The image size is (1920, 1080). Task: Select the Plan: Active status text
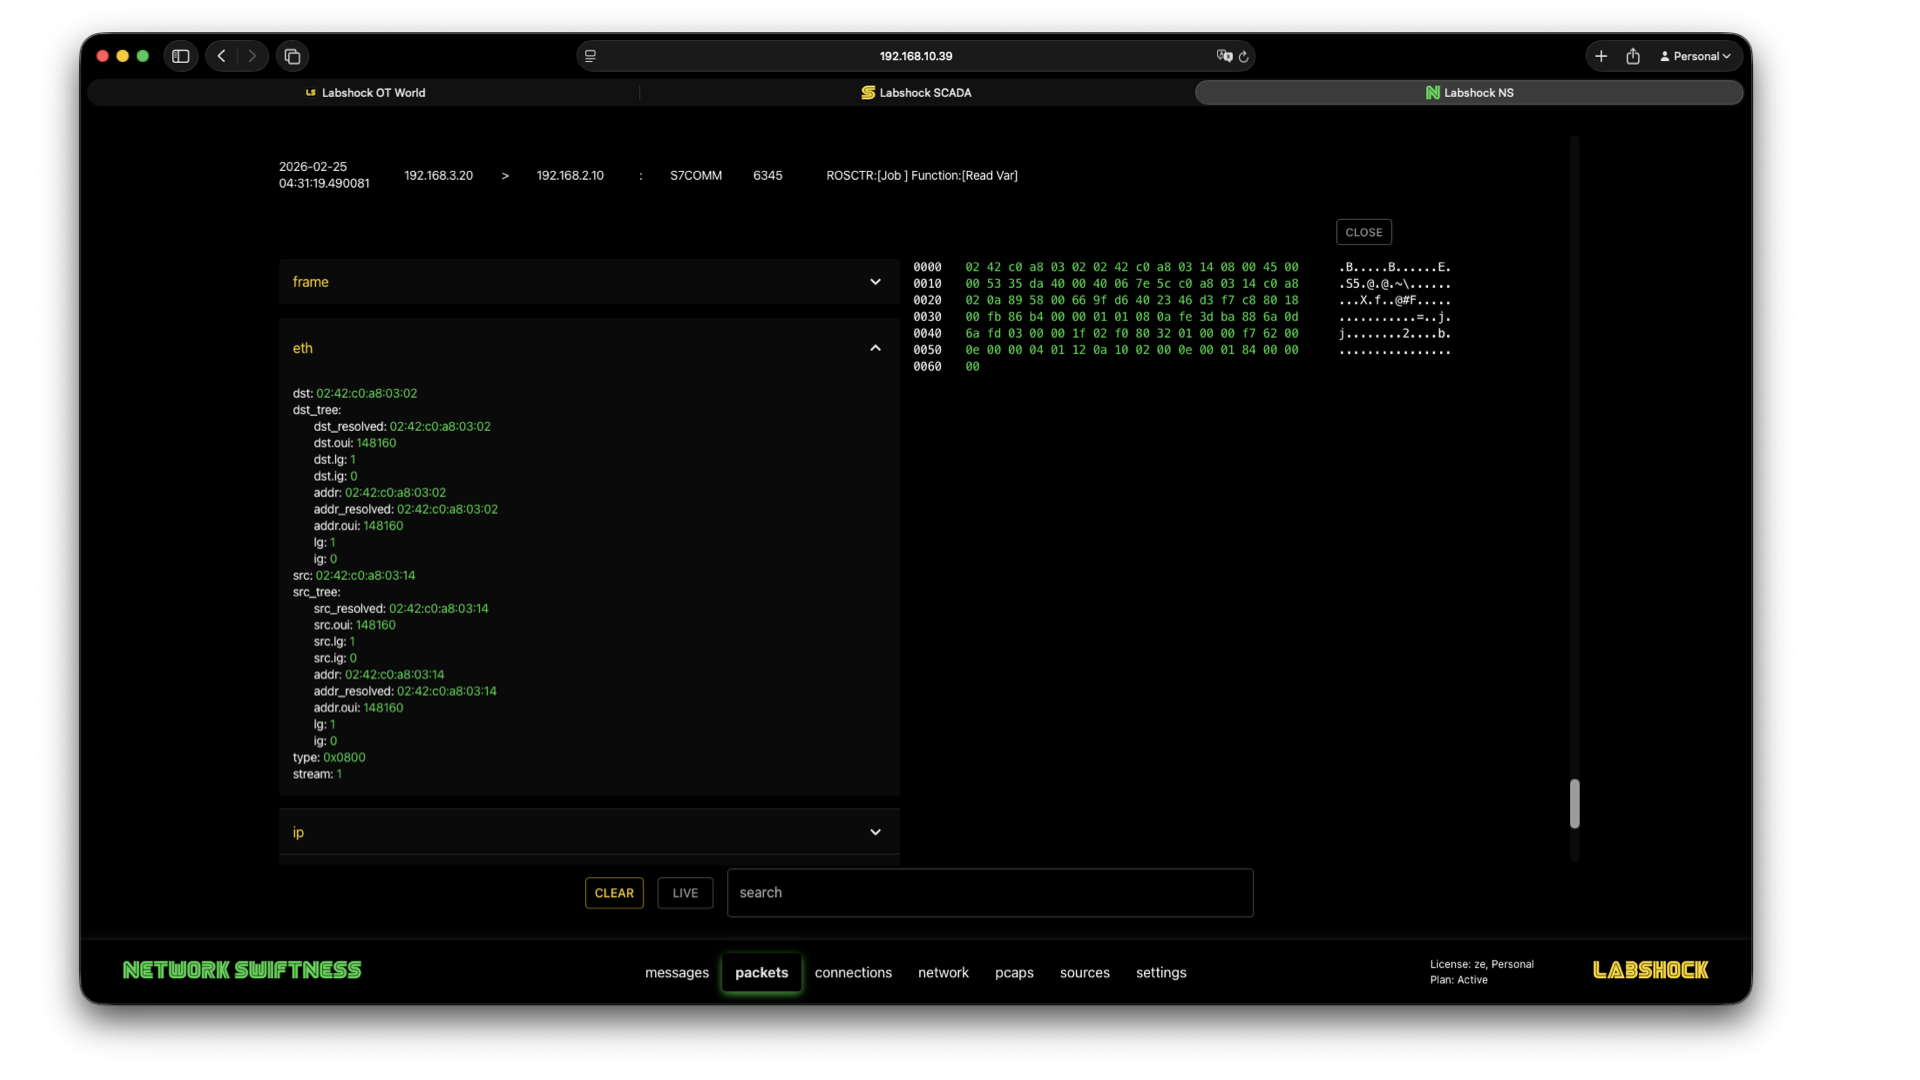(x=1459, y=980)
